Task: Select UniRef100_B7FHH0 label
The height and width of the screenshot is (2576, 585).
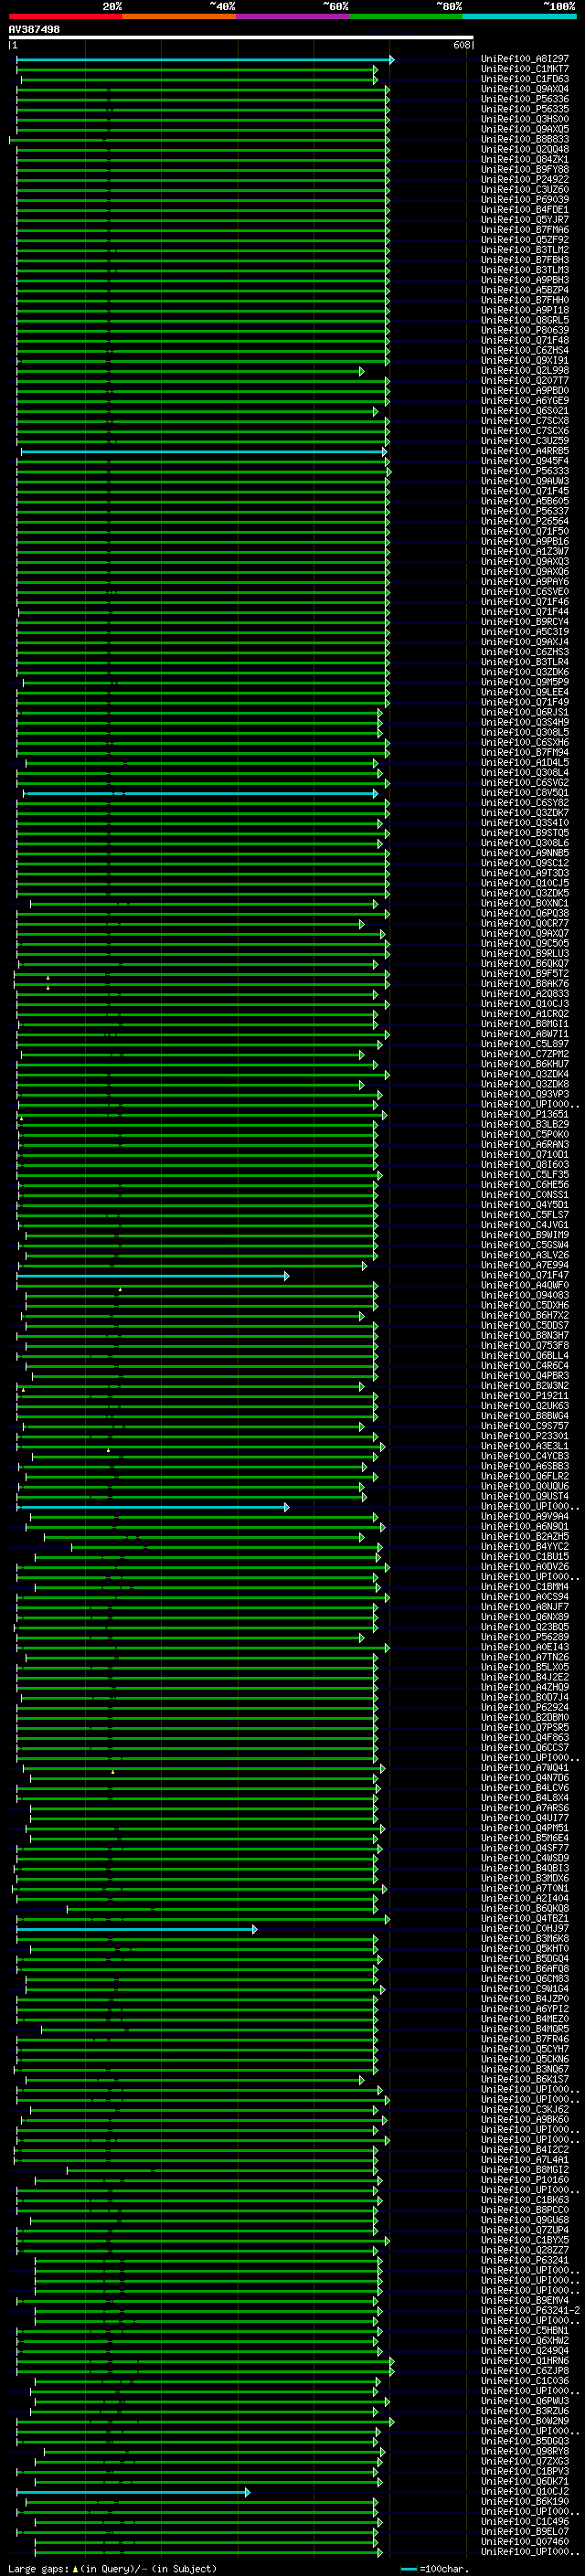Action: (525, 301)
